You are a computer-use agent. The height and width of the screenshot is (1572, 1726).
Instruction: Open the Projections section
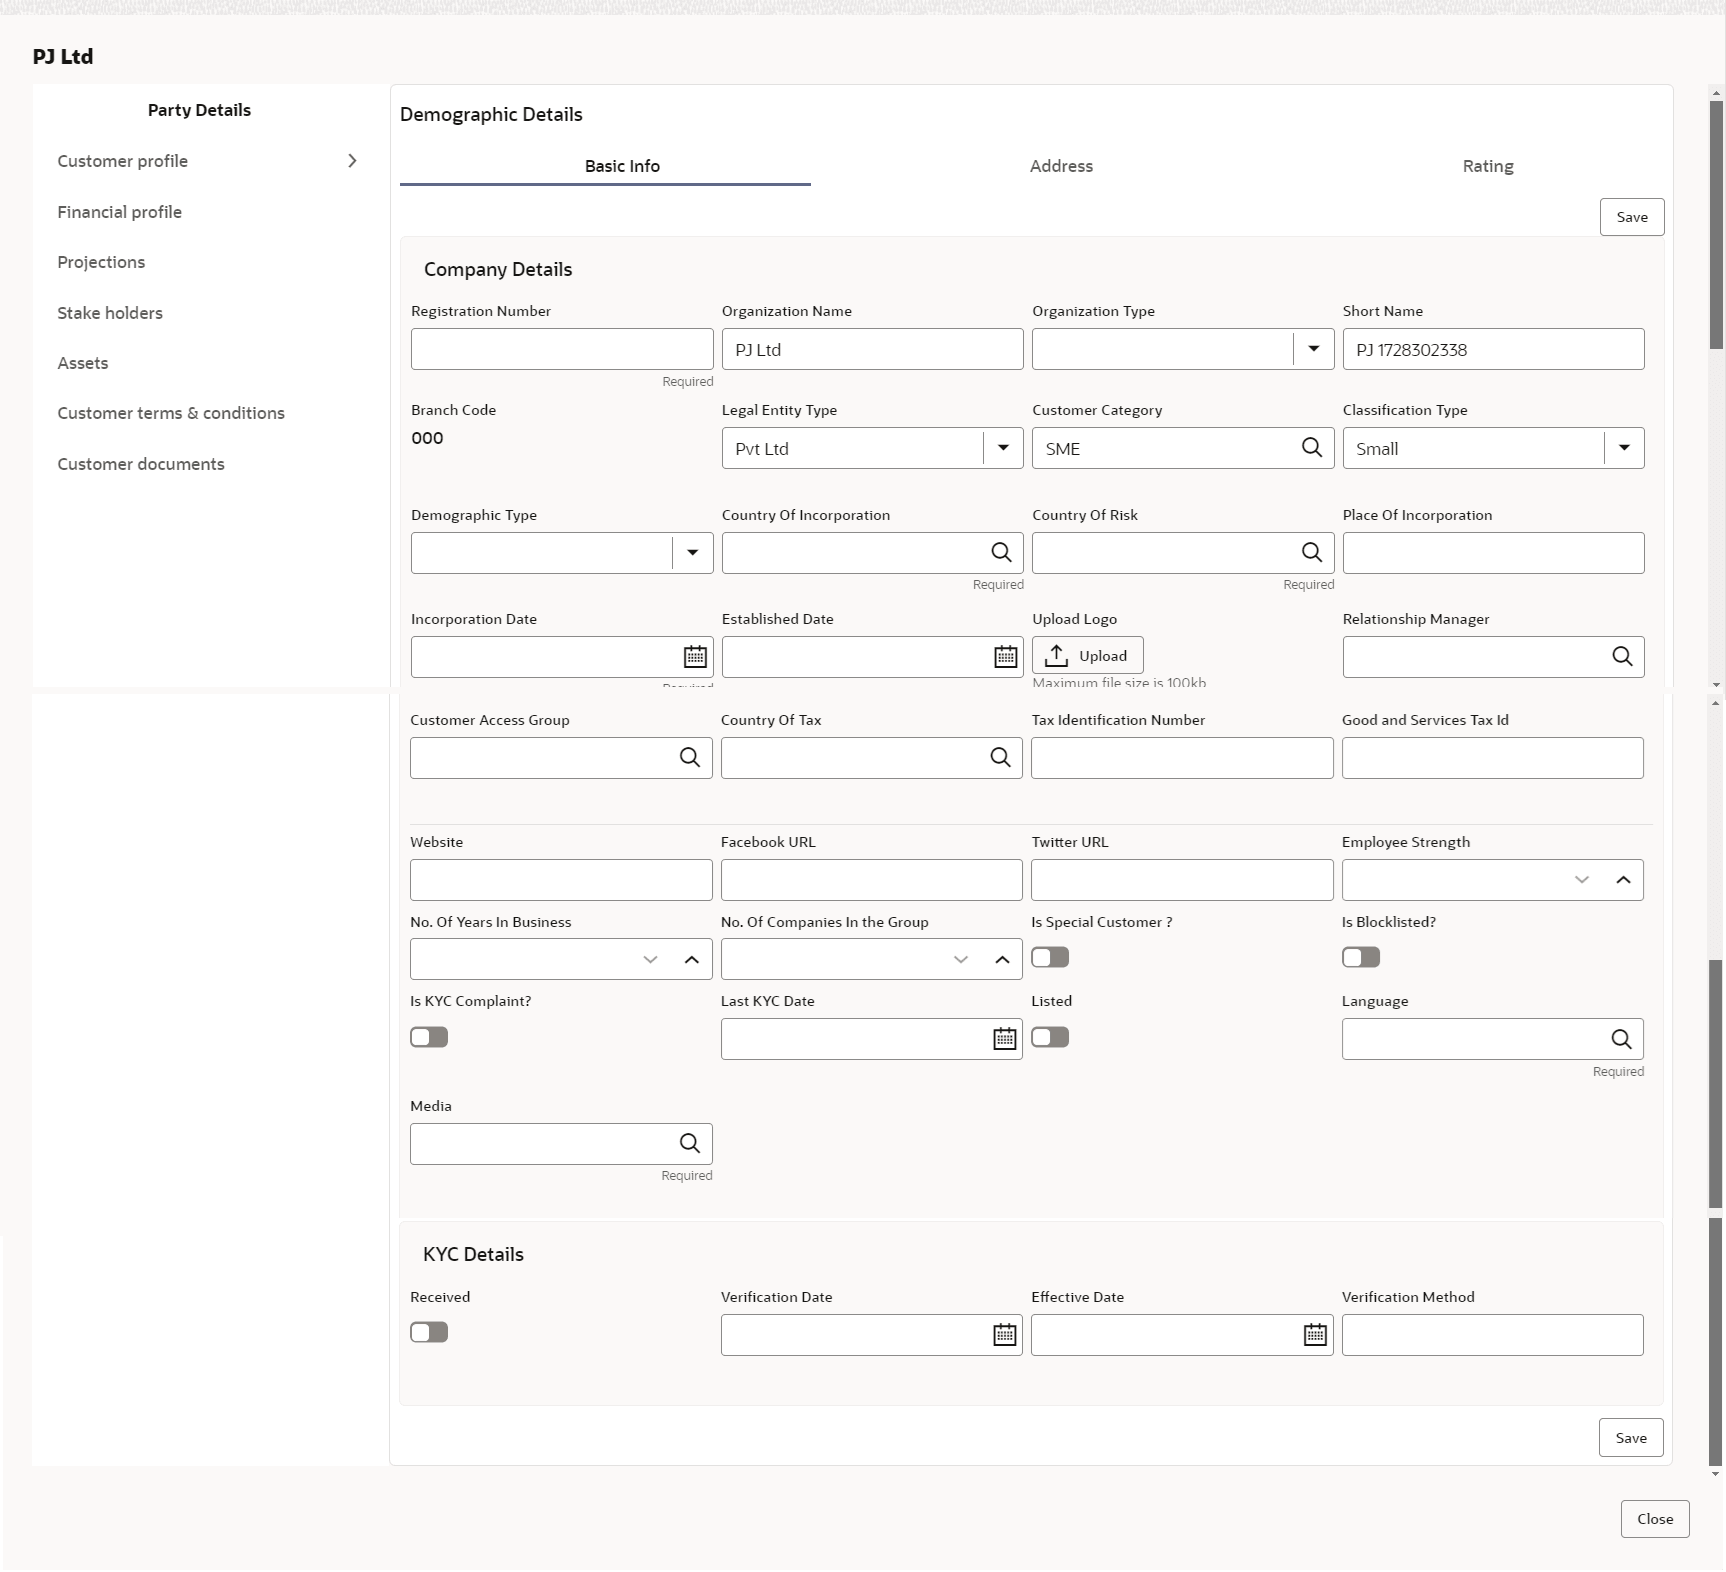pos(101,262)
